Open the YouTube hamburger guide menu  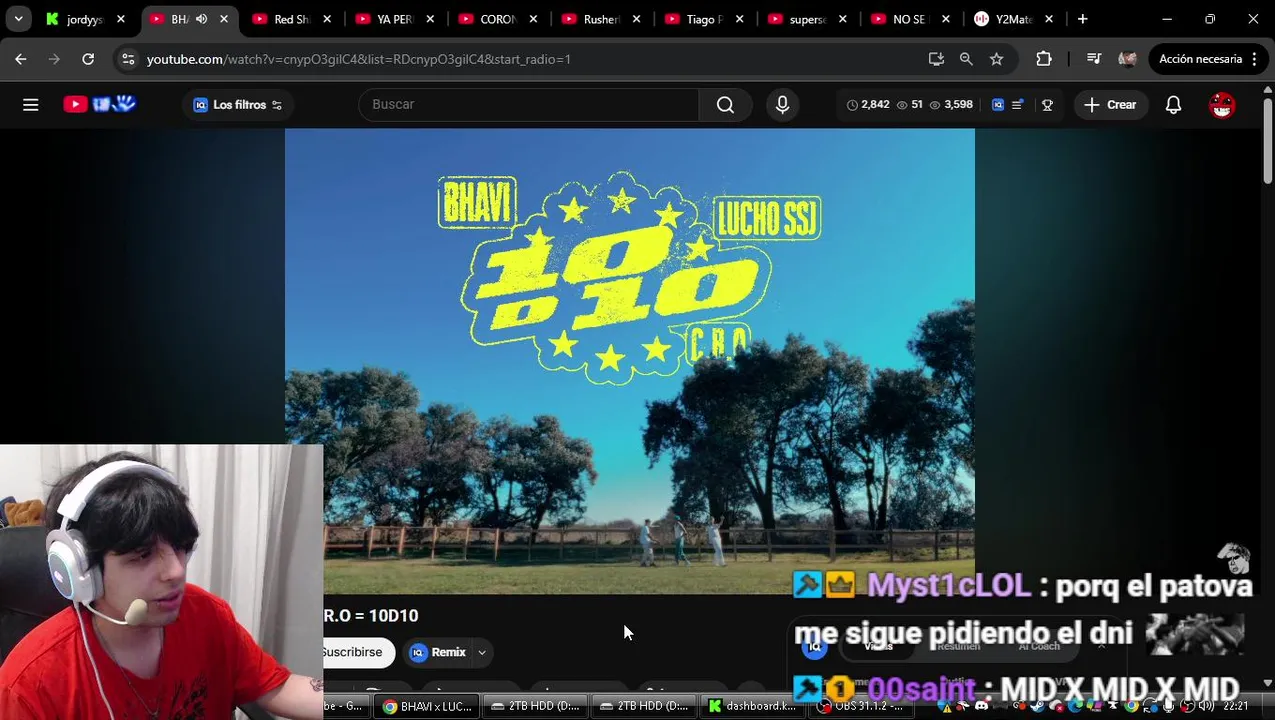click(31, 104)
